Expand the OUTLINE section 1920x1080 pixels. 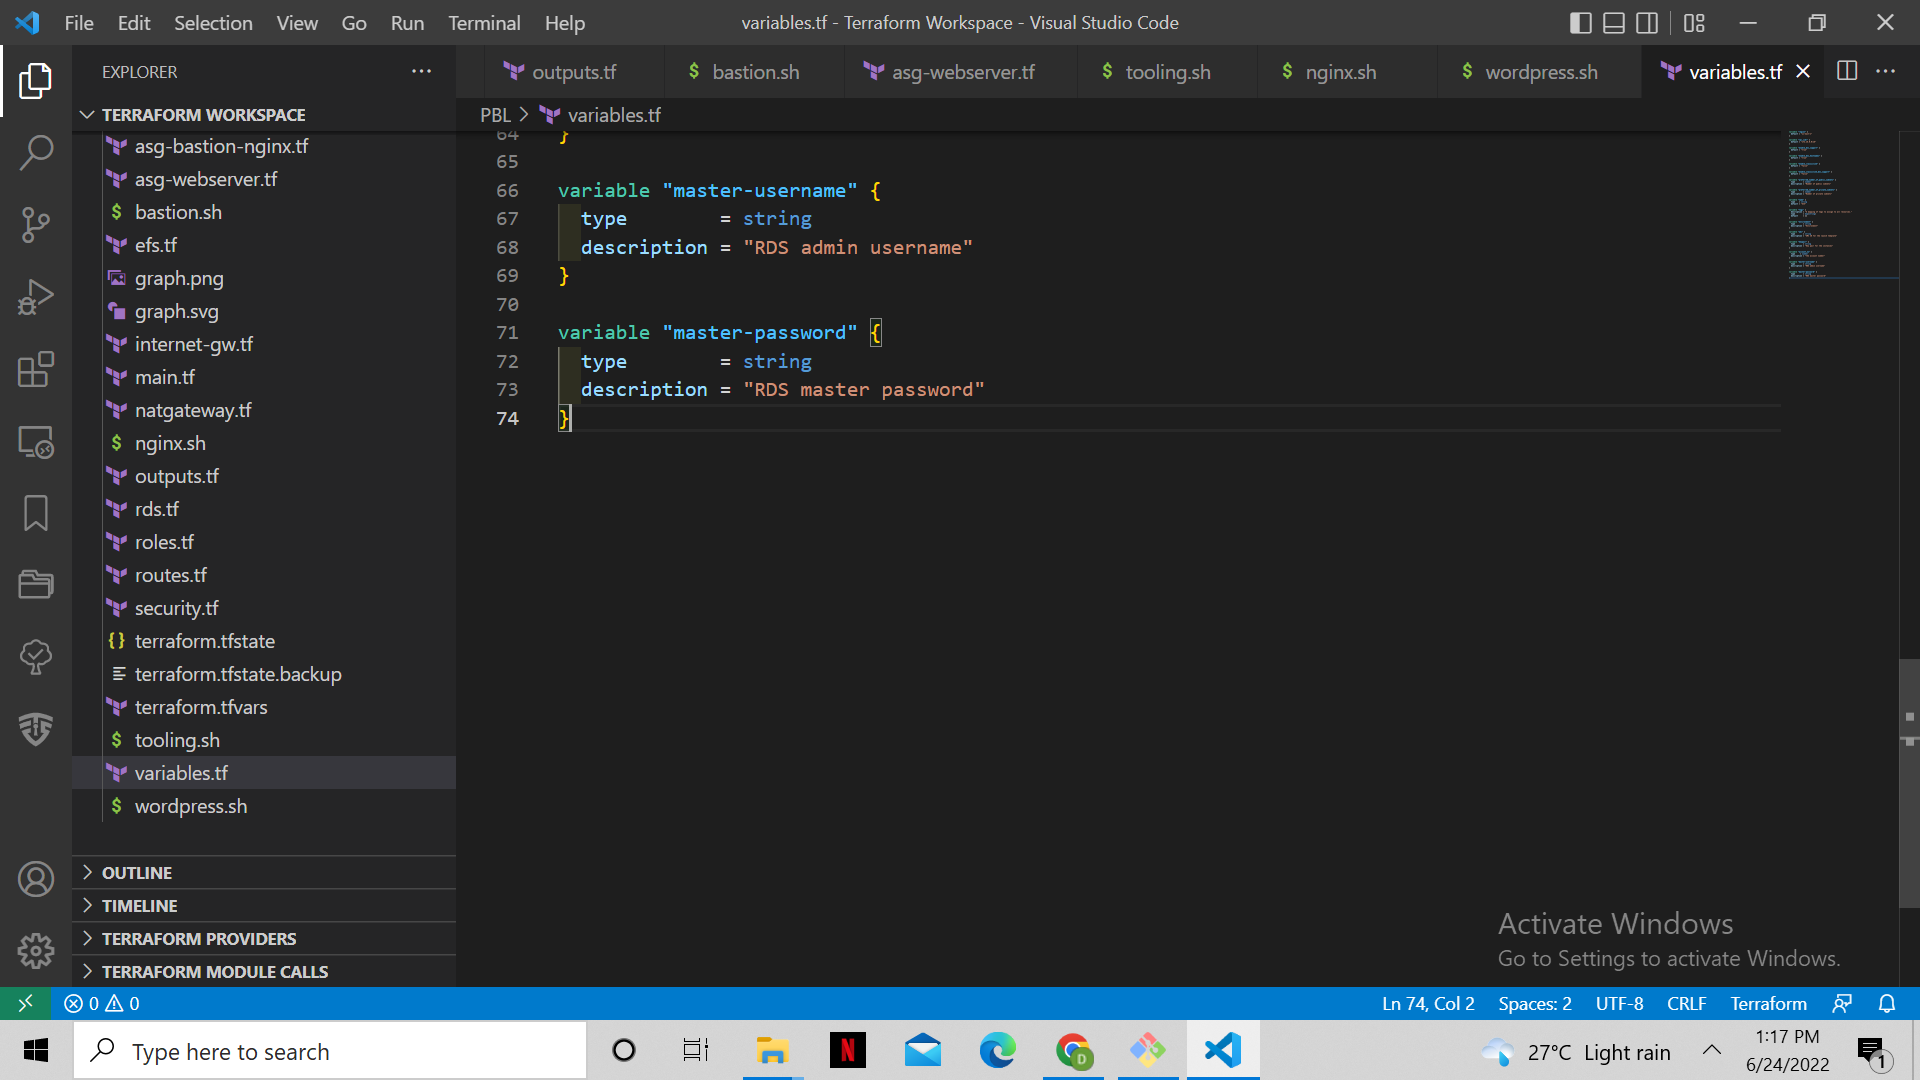pos(137,872)
